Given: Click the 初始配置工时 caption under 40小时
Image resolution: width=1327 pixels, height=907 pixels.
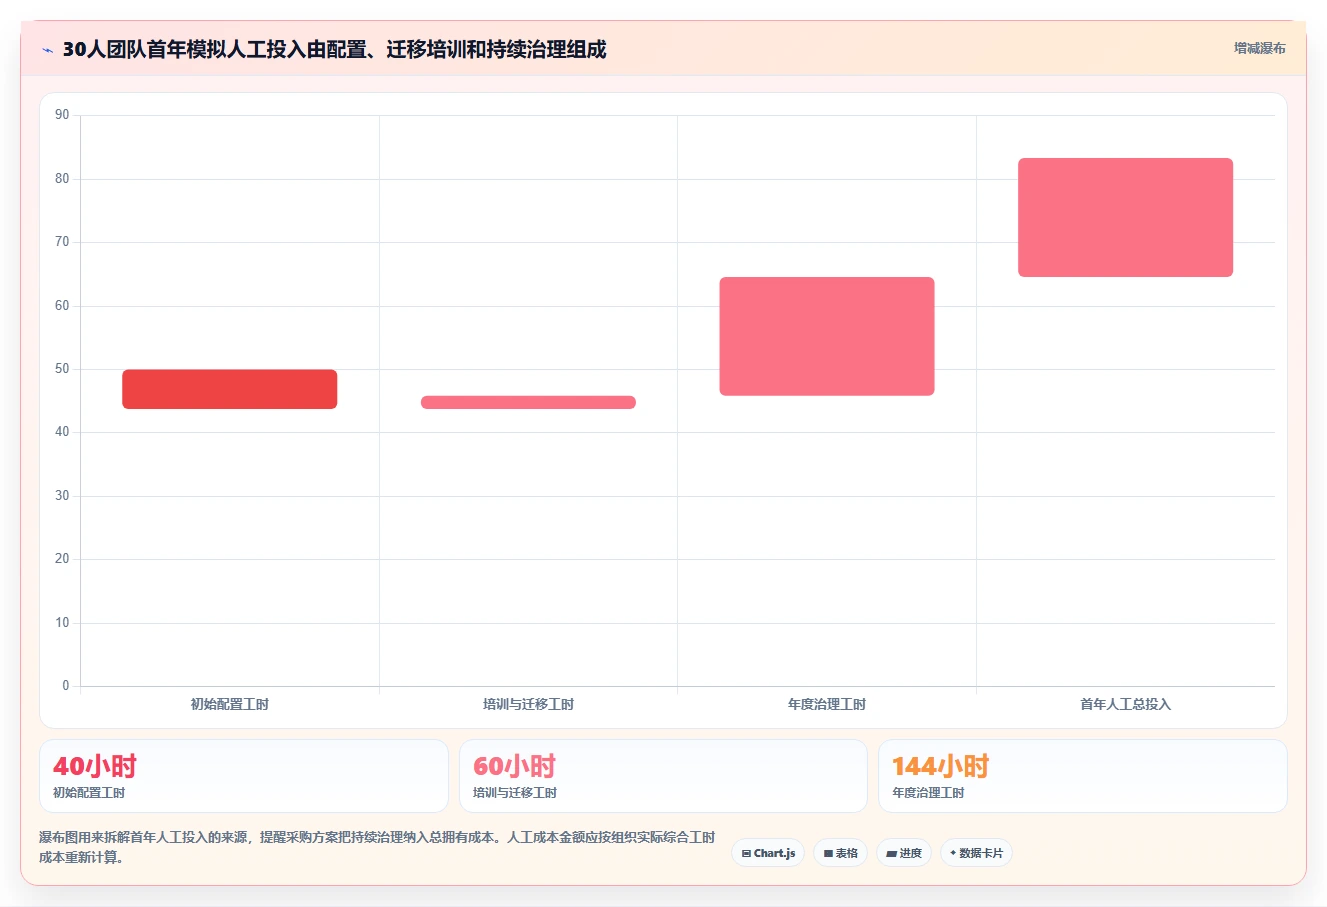Looking at the screenshot, I should [x=89, y=793].
